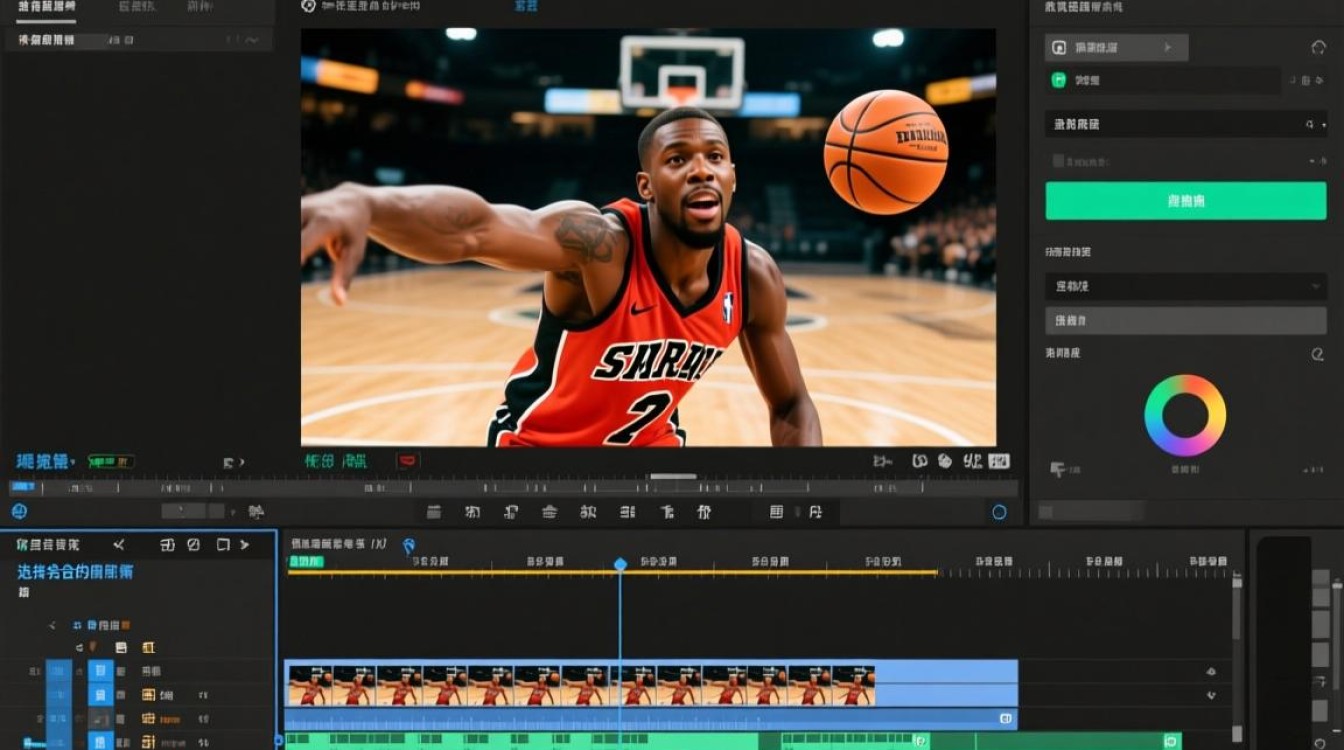Click the blue round icon left of transport toolbar
Image resolution: width=1344 pixels, height=750 pixels.
click(x=19, y=512)
